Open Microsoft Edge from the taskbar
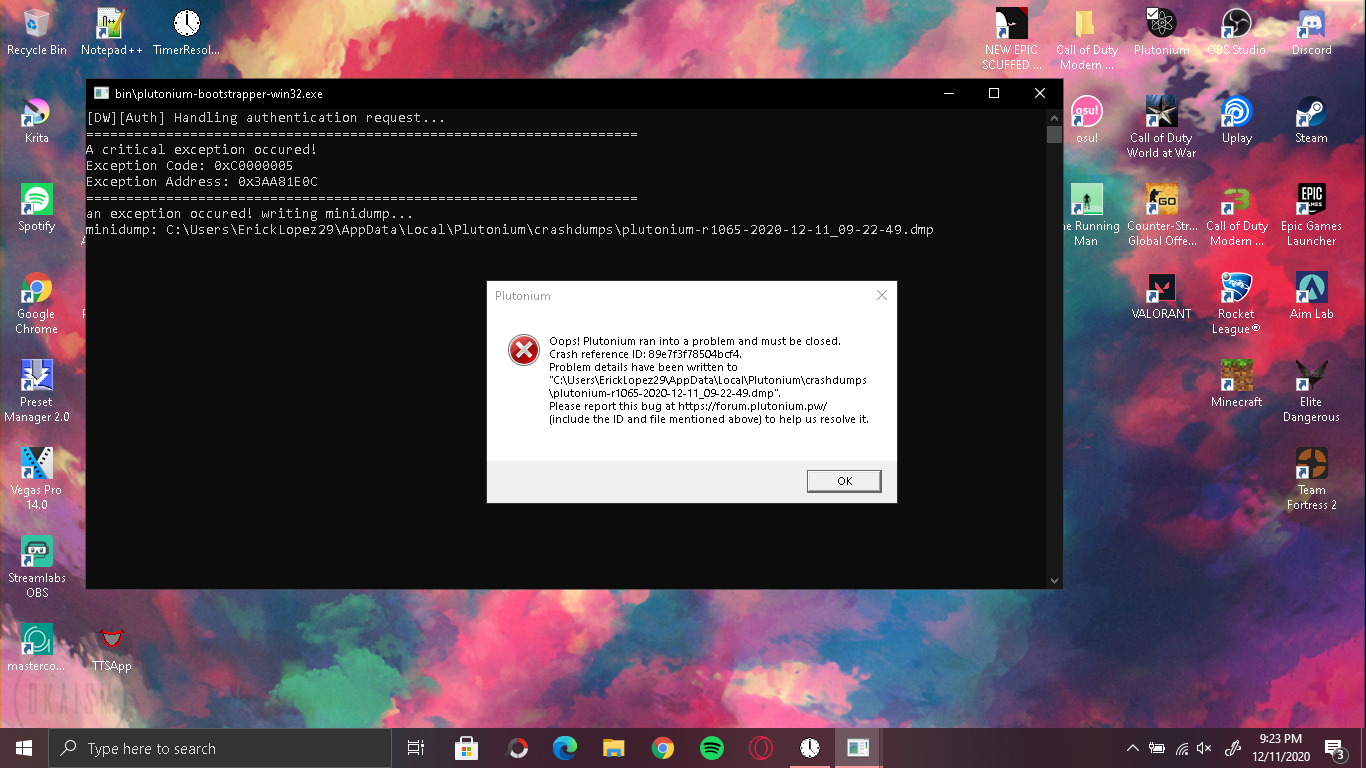Image resolution: width=1366 pixels, height=768 pixels. click(565, 748)
